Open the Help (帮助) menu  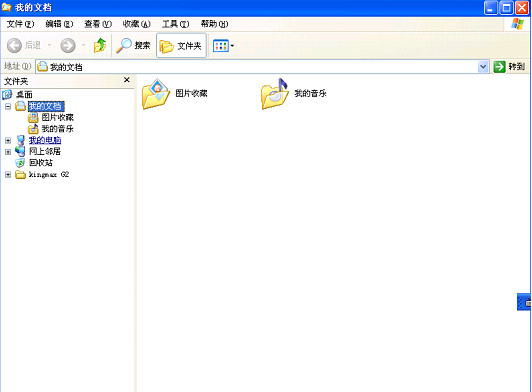[x=214, y=24]
